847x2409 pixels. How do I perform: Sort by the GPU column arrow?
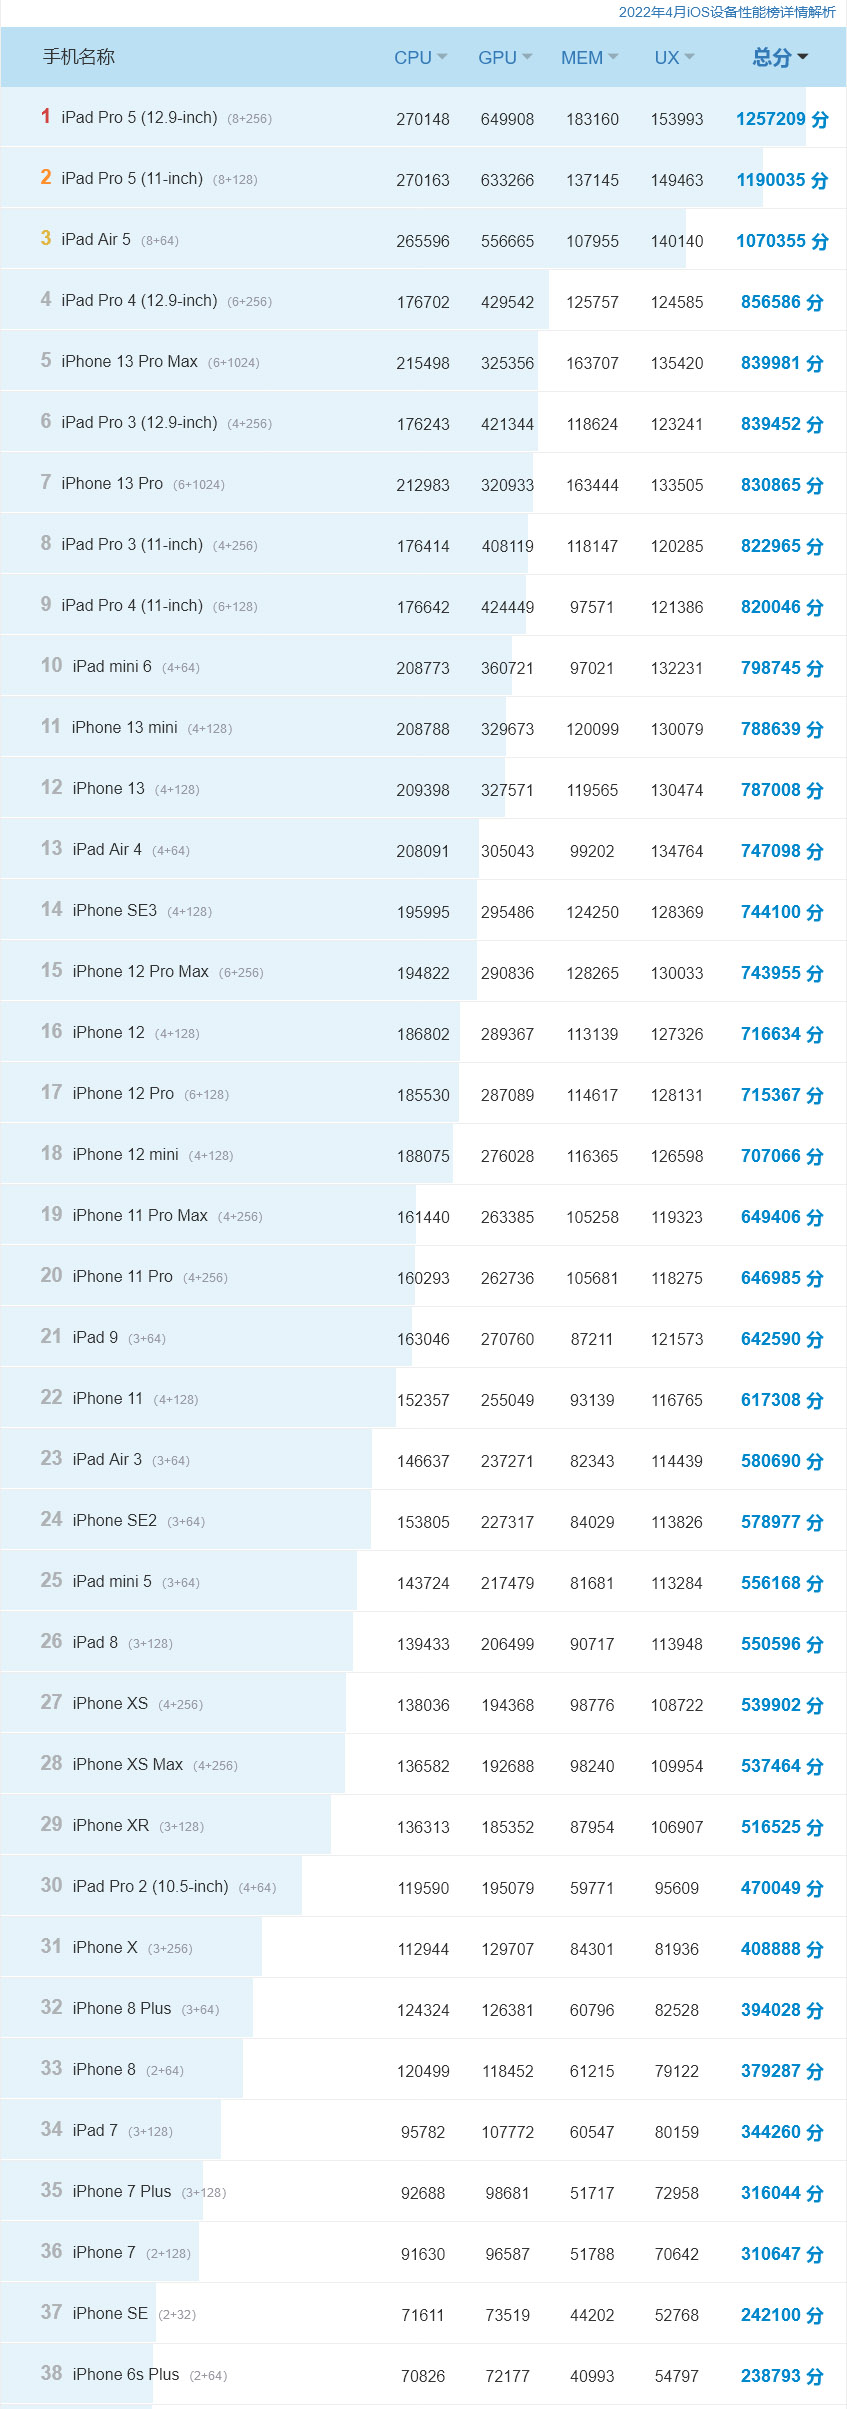pyautogui.click(x=527, y=57)
